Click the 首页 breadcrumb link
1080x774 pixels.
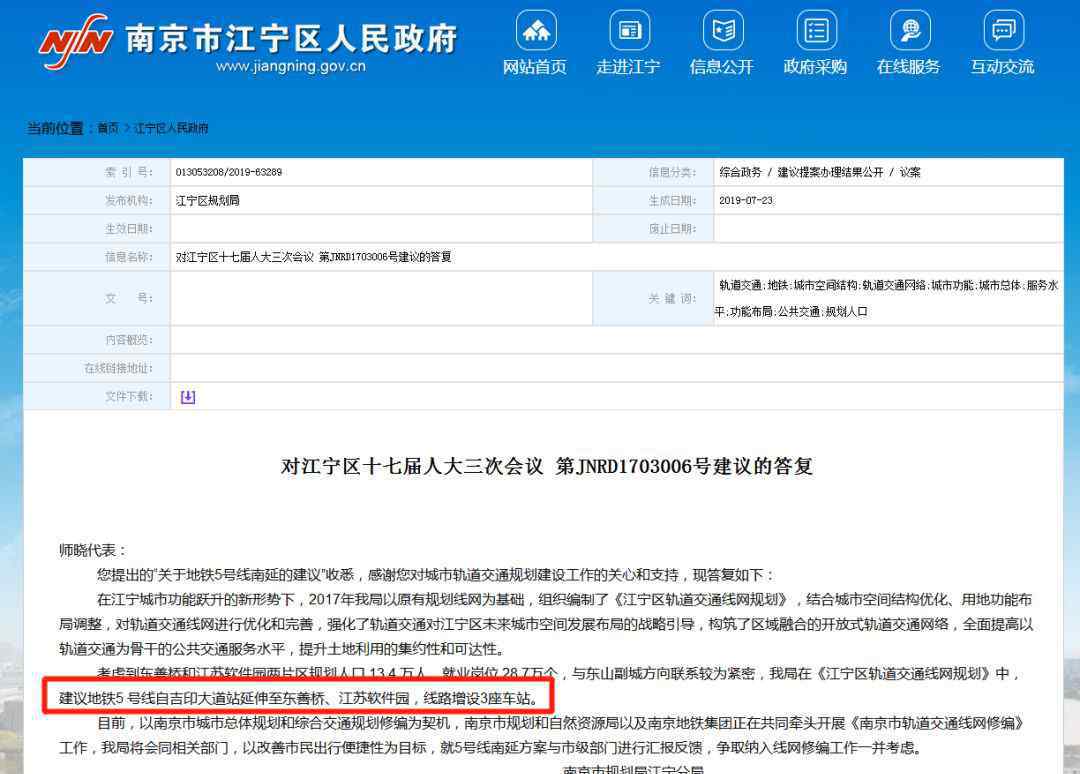tap(107, 129)
